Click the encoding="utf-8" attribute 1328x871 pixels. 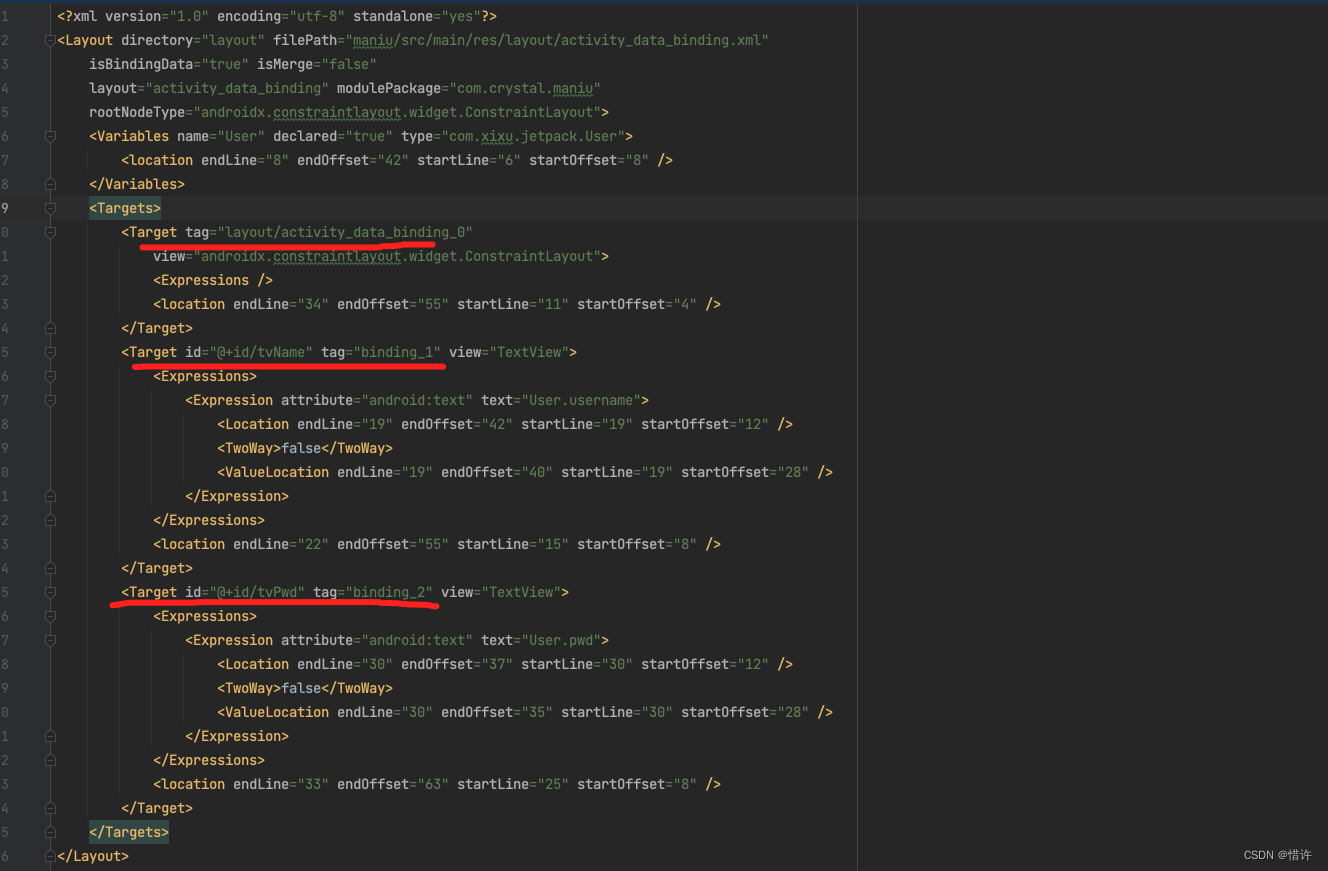click(281, 16)
